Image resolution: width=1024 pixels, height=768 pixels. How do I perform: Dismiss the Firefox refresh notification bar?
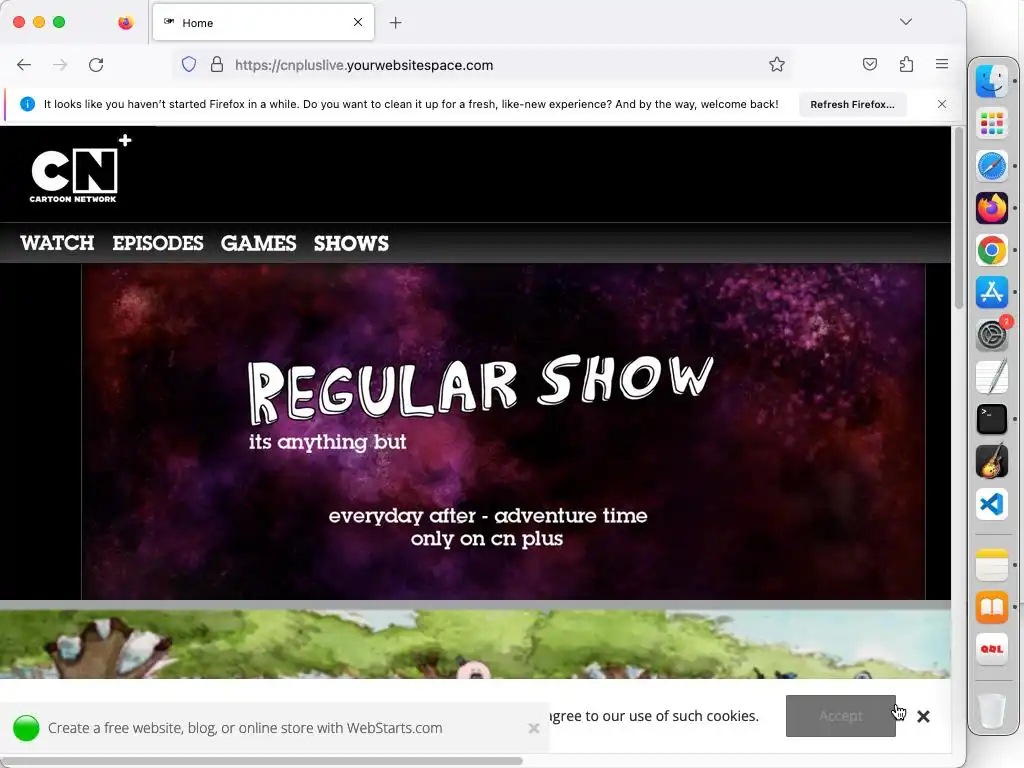(x=942, y=104)
